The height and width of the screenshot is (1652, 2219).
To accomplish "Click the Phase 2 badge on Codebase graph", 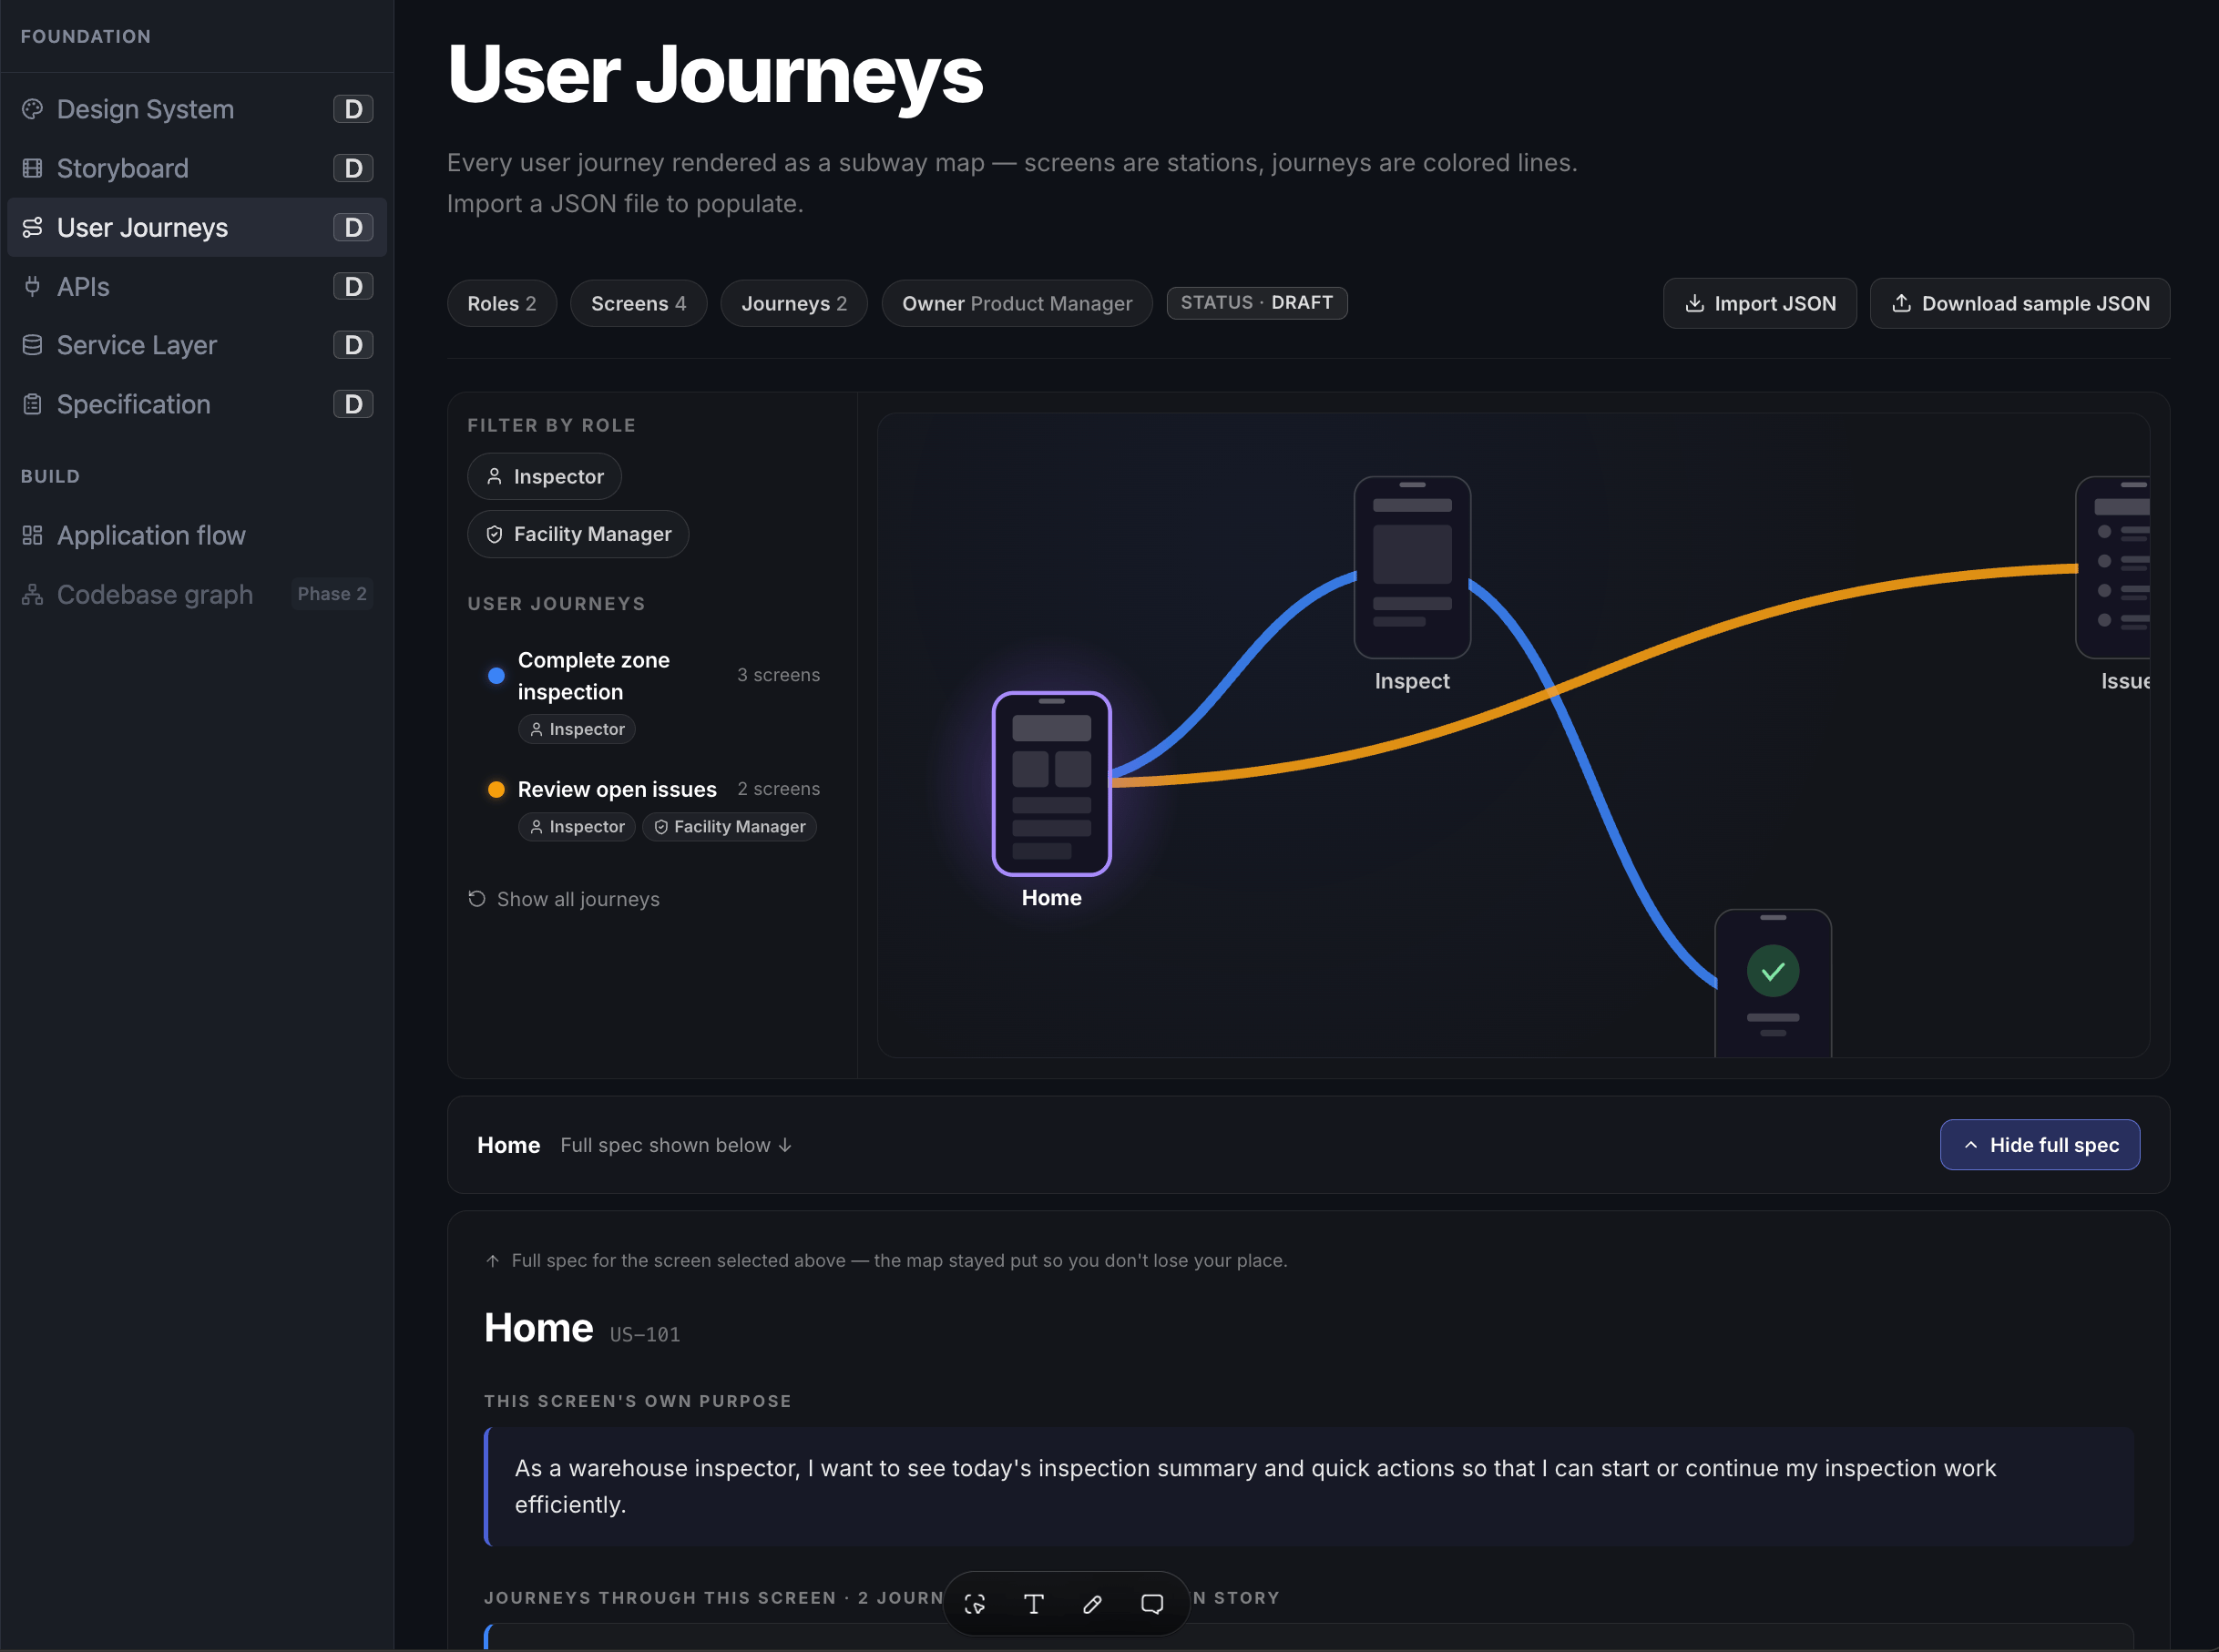I will tap(332, 594).
